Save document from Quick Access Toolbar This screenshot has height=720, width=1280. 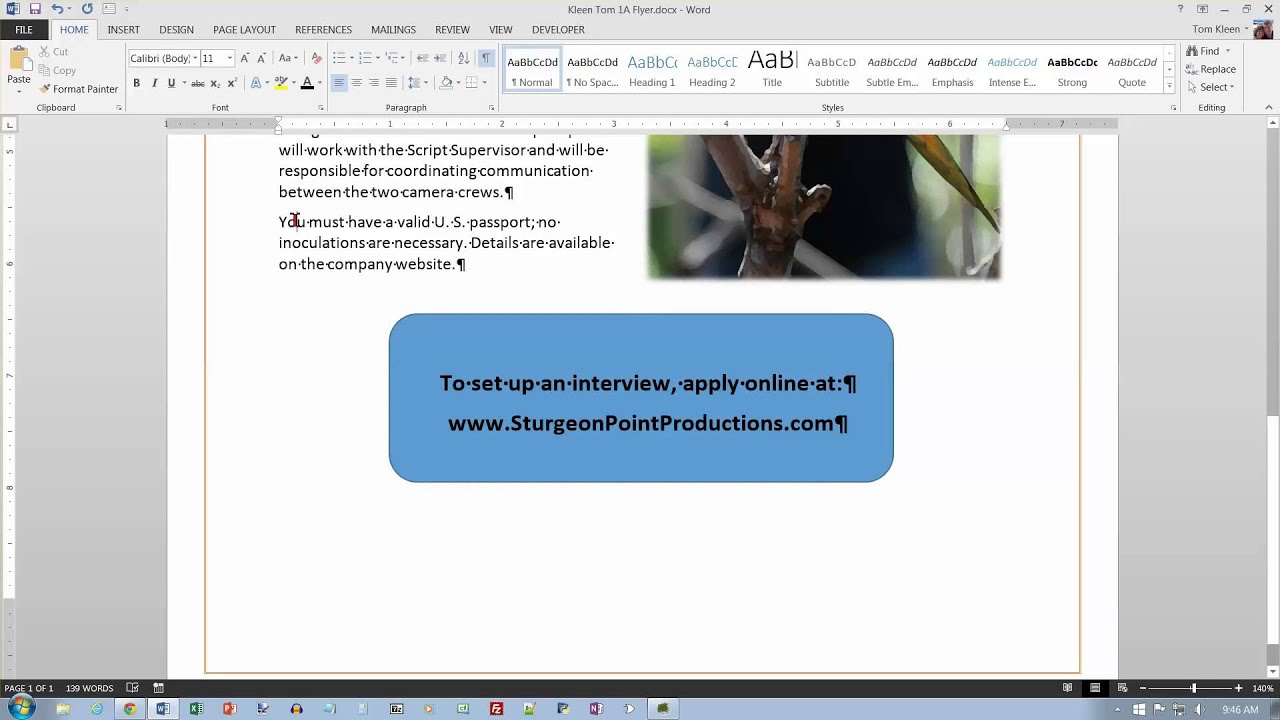point(35,9)
